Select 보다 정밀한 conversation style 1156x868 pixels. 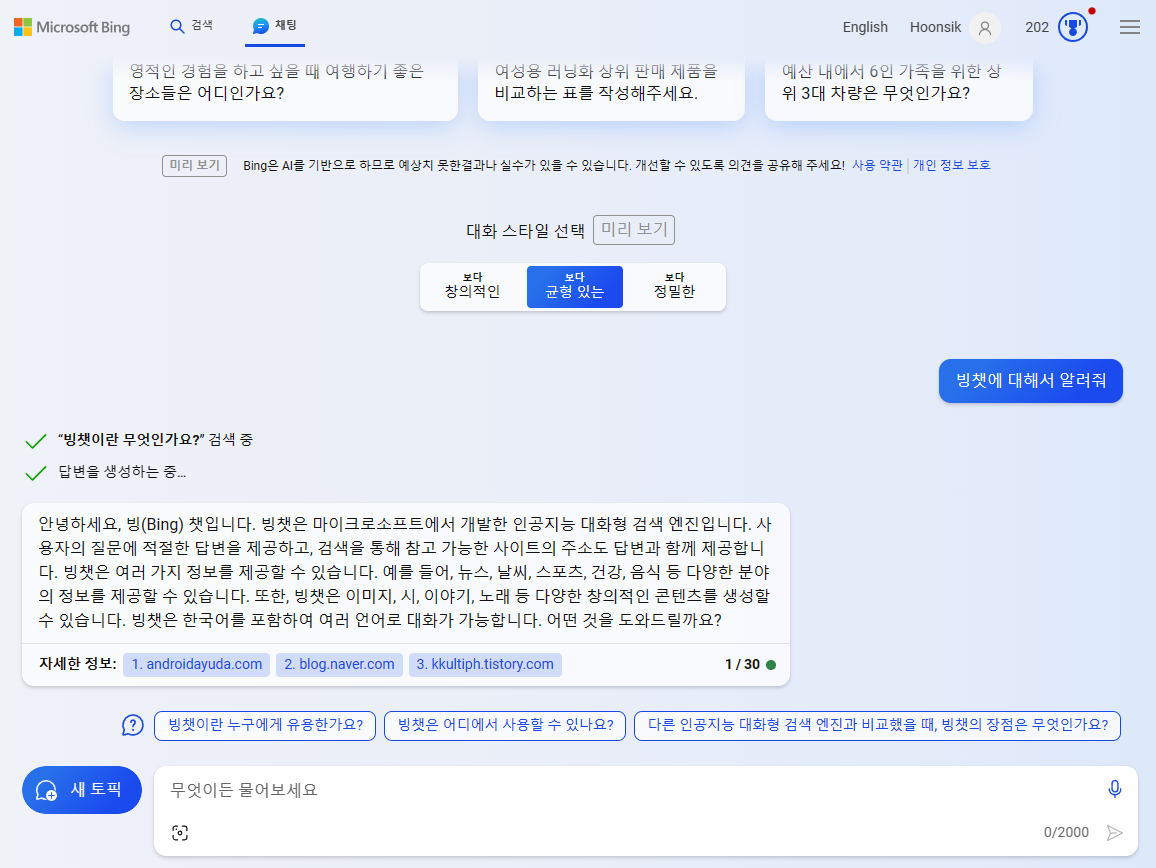click(674, 286)
